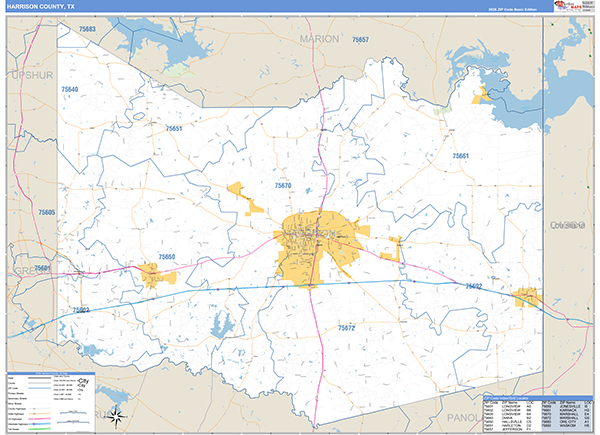Click the ZIP code 75692 label

pos(474,286)
